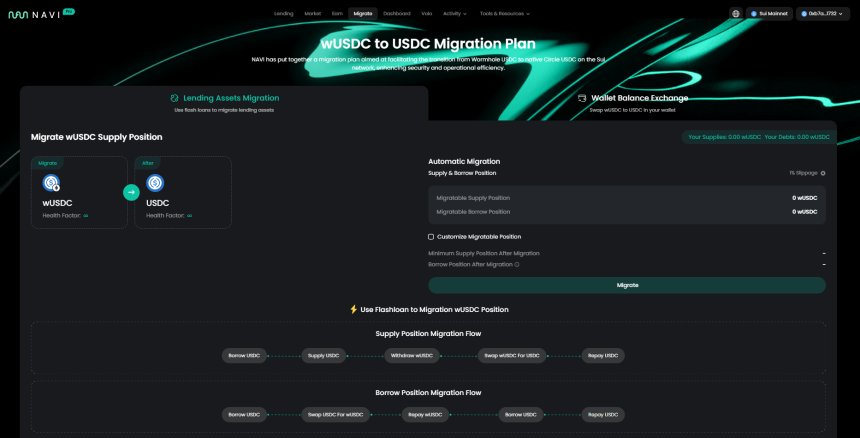860x438 pixels.
Task: Click the Borrow USDC supply flow step
Action: point(244,356)
